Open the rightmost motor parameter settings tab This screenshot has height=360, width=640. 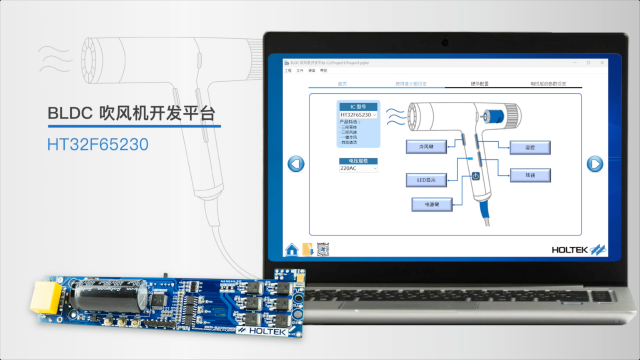(x=548, y=83)
